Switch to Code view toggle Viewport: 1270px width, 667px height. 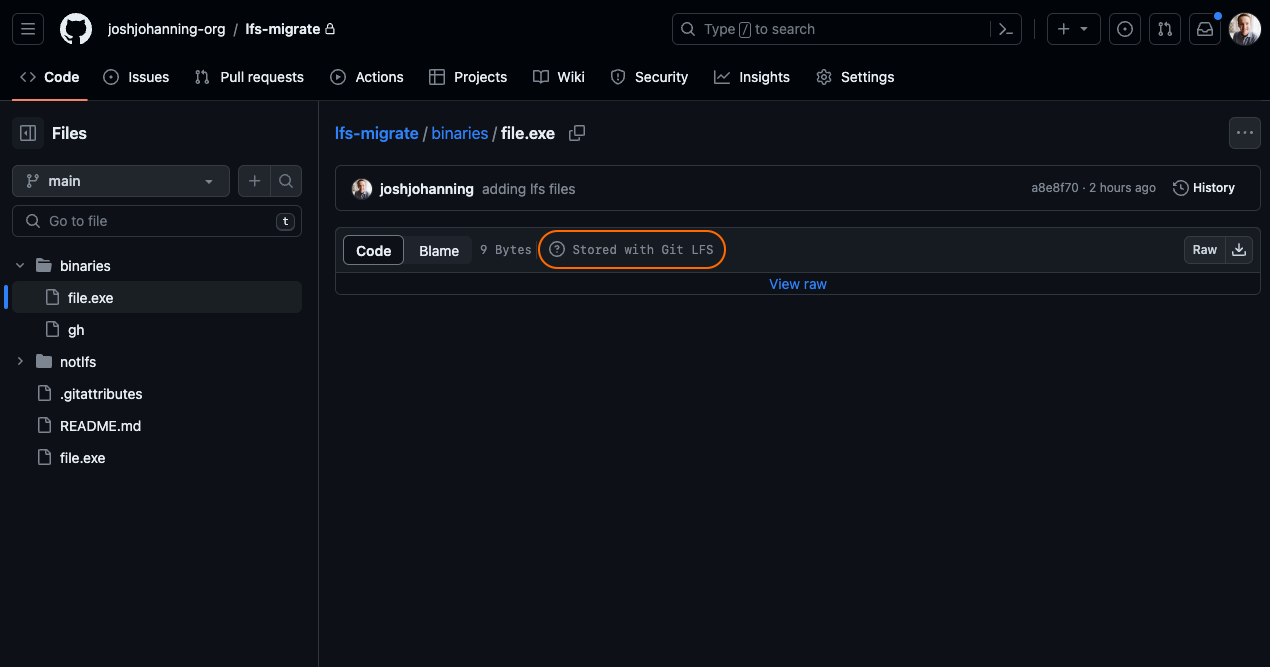(x=373, y=251)
